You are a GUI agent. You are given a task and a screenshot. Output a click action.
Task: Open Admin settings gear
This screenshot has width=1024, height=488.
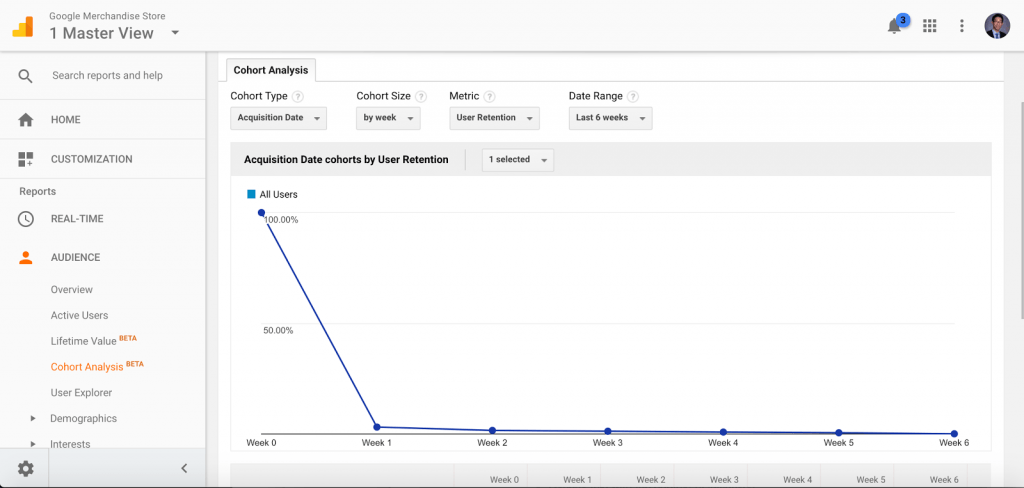25,468
